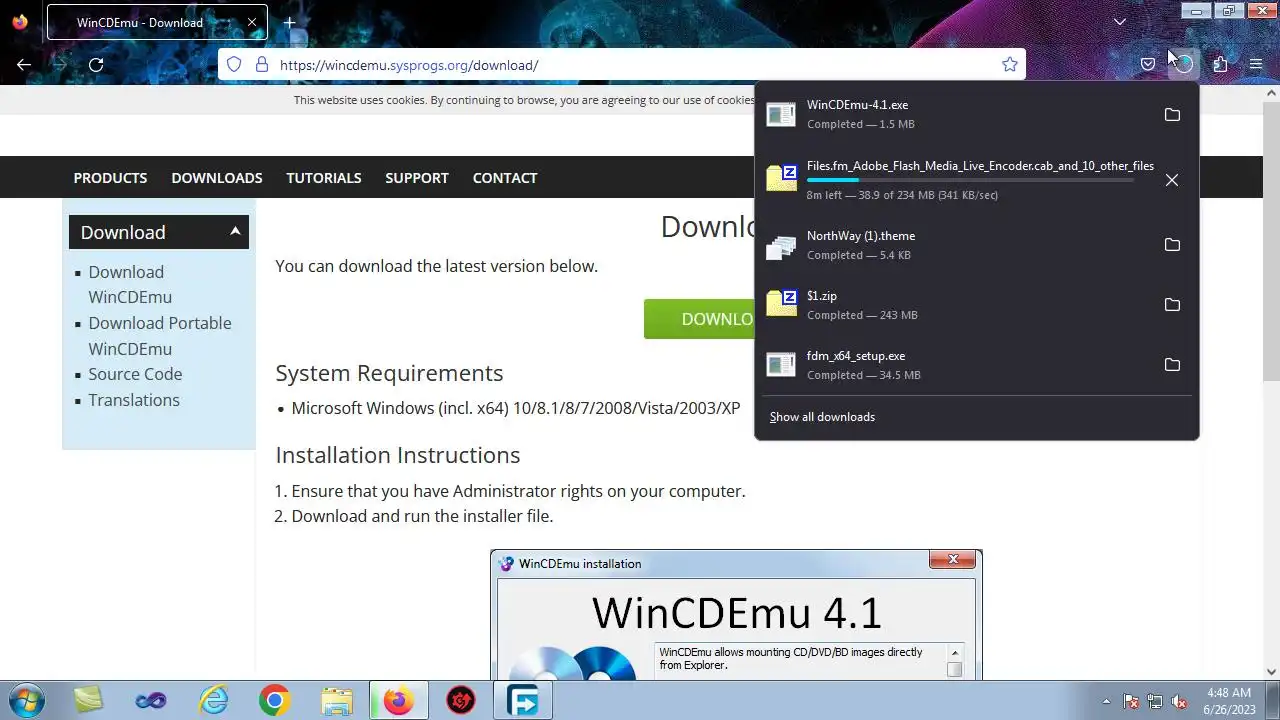Open a new tab
The width and height of the screenshot is (1280, 720).
[289, 22]
